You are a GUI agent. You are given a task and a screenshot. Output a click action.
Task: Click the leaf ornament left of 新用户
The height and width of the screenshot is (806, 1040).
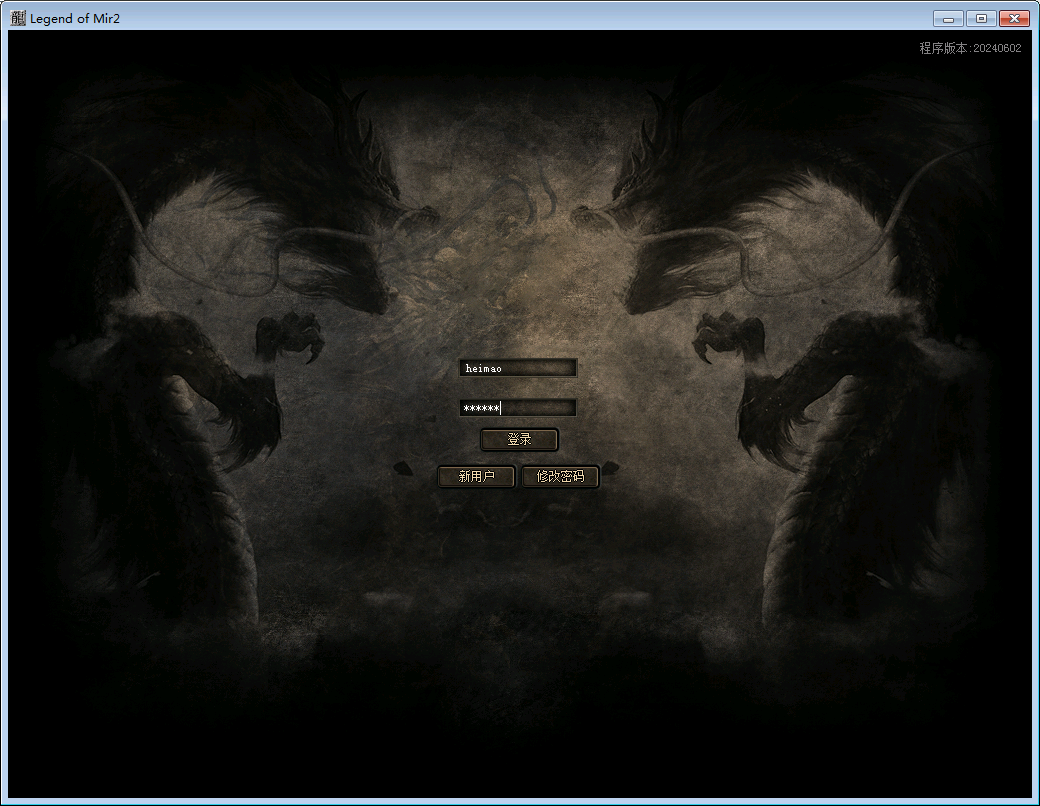click(x=402, y=467)
